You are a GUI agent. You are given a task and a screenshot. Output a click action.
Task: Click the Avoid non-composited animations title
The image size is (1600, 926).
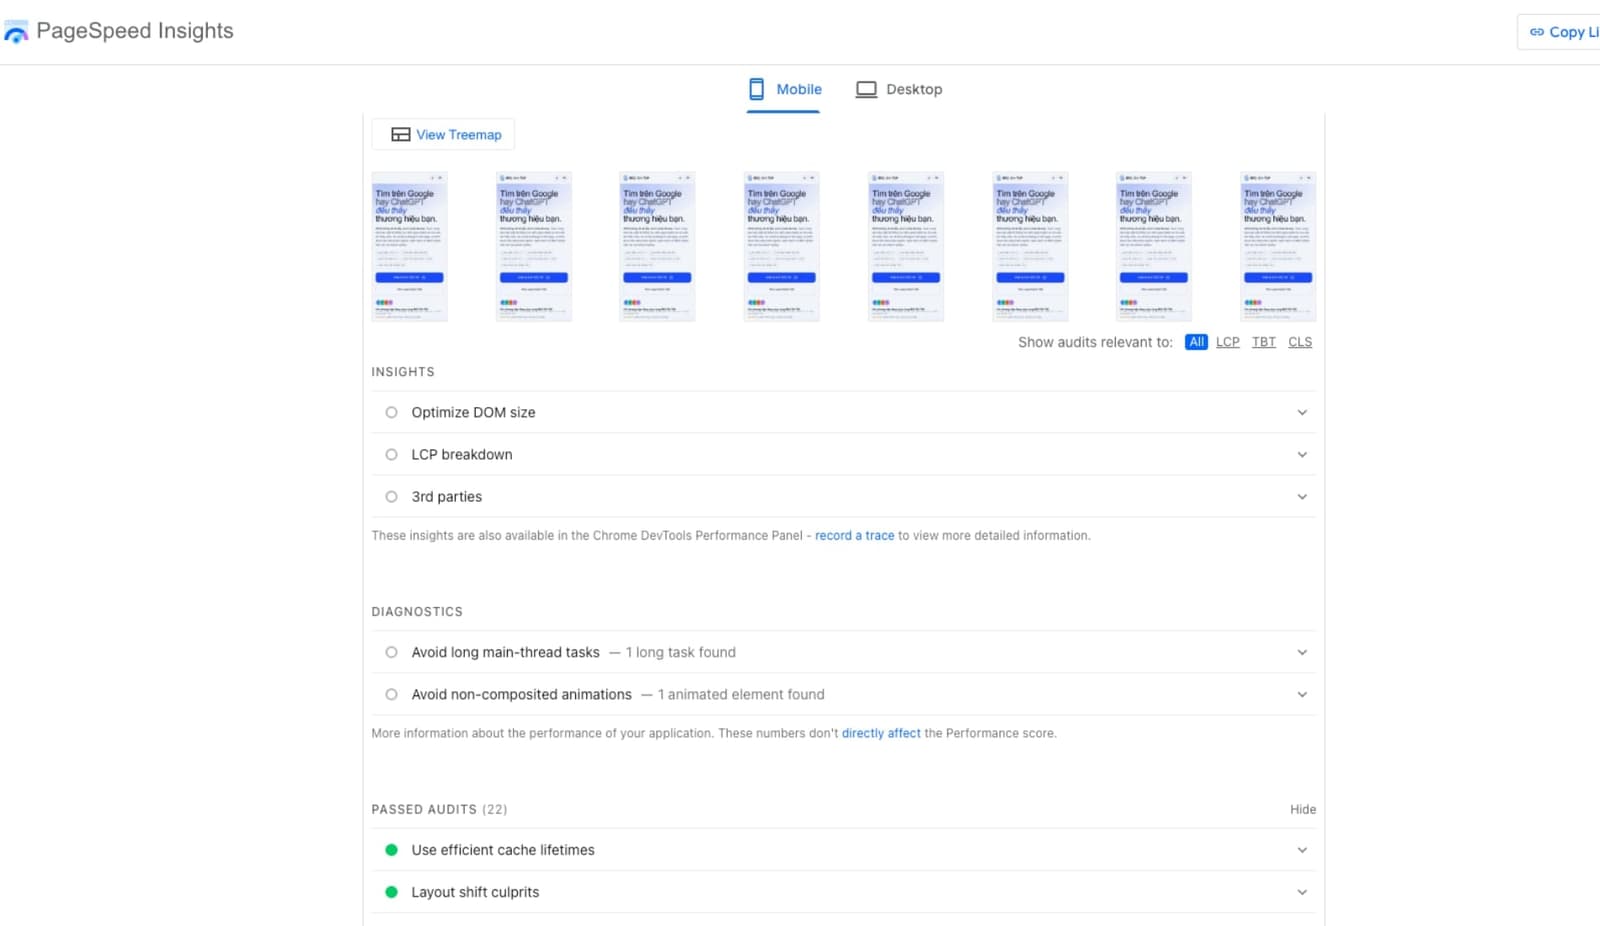tap(521, 694)
